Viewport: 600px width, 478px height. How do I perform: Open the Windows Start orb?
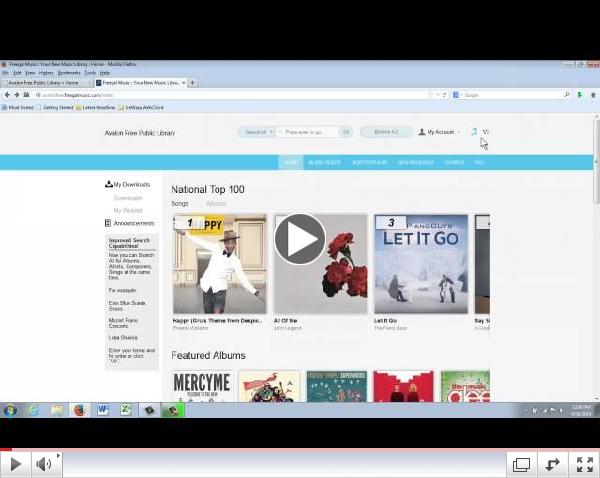[x=10, y=410]
